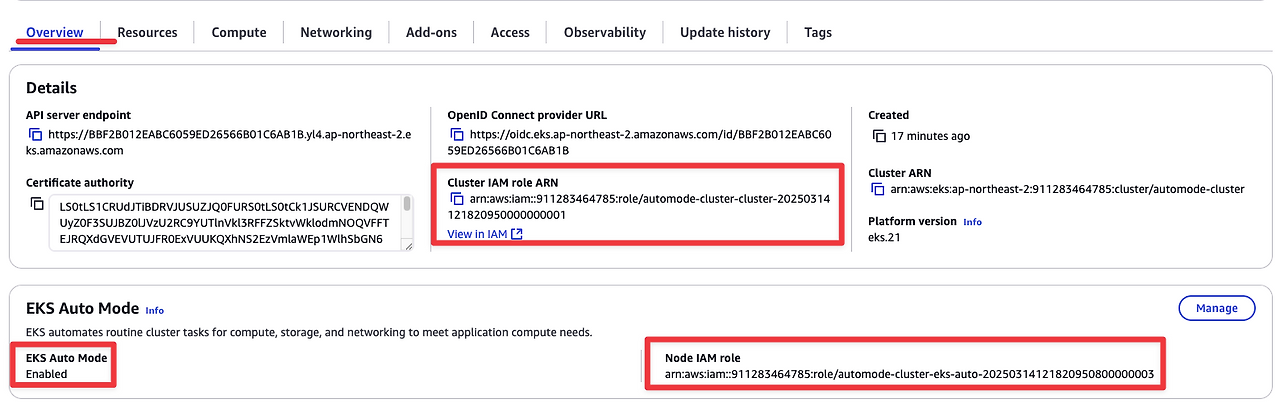
Task: Click the eks.21 platform version value
Action: (885, 238)
